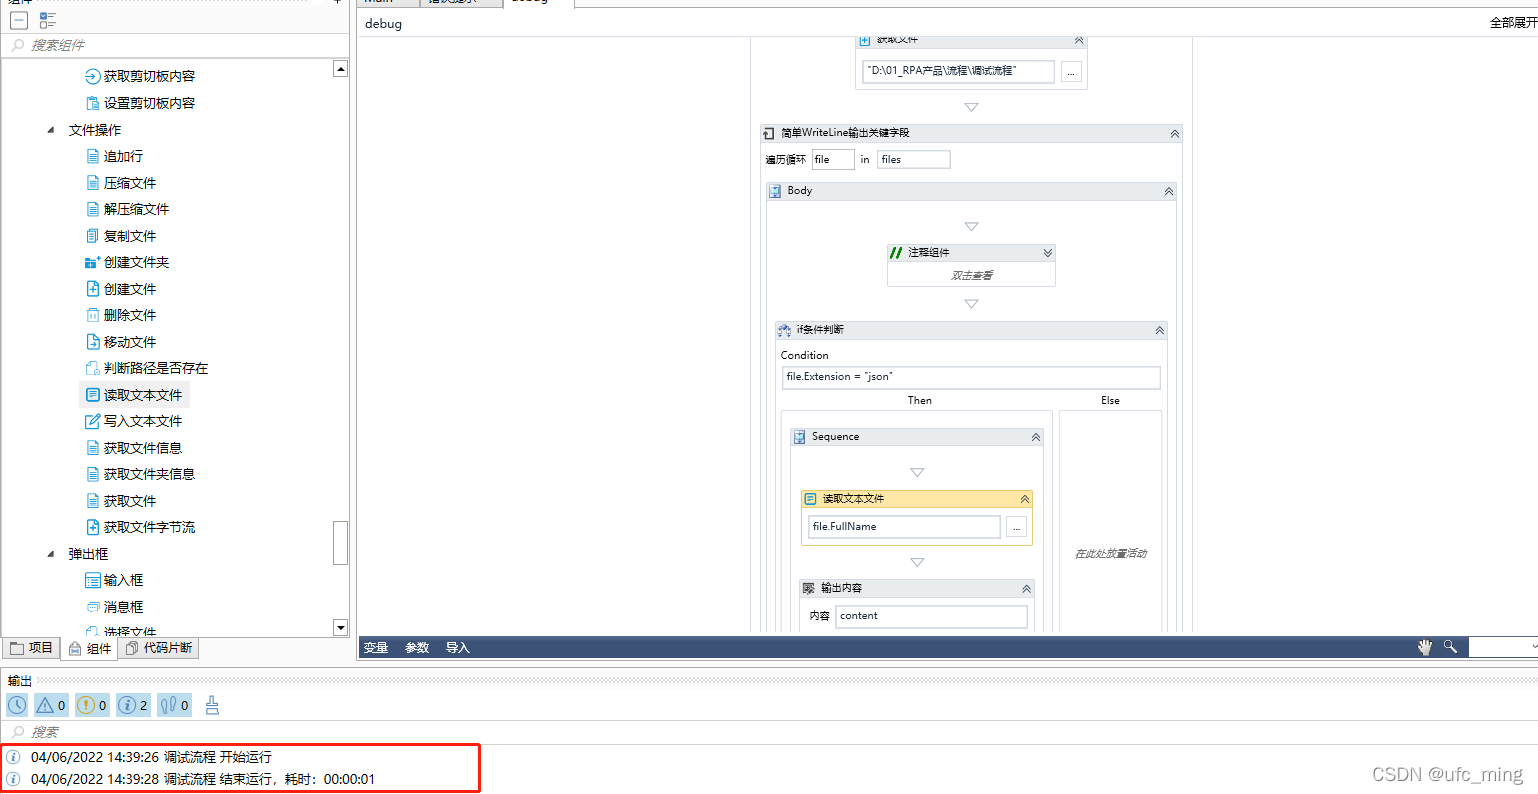Switch to the 代码片断 tab
This screenshot has width=1538, height=794.
(x=158, y=648)
